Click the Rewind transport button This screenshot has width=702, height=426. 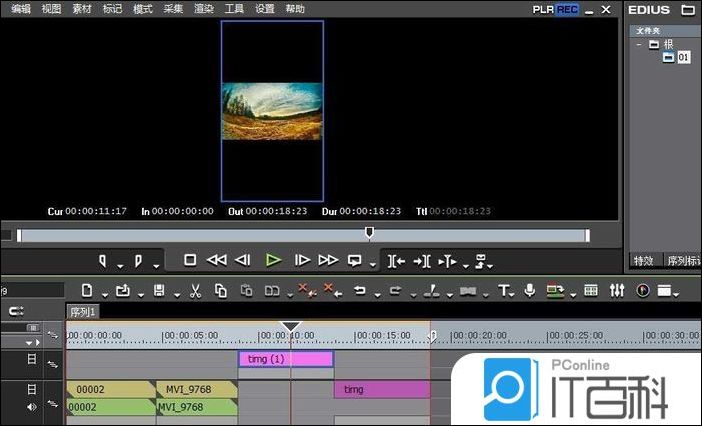tap(217, 260)
